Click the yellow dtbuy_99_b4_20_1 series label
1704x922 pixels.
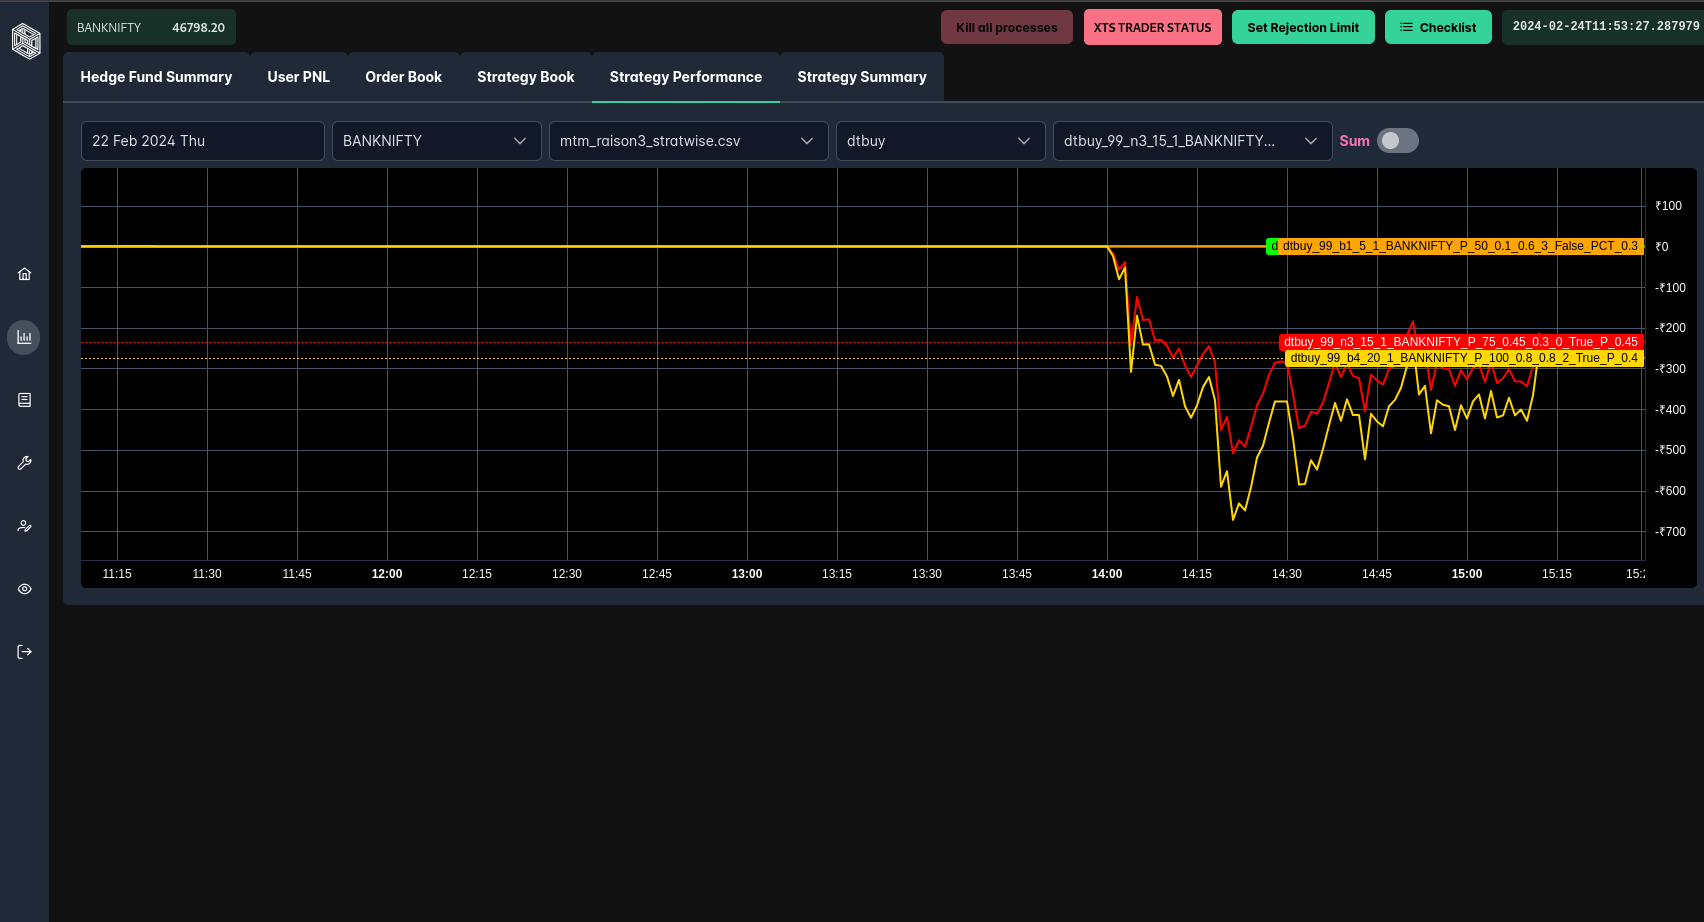click(1464, 358)
